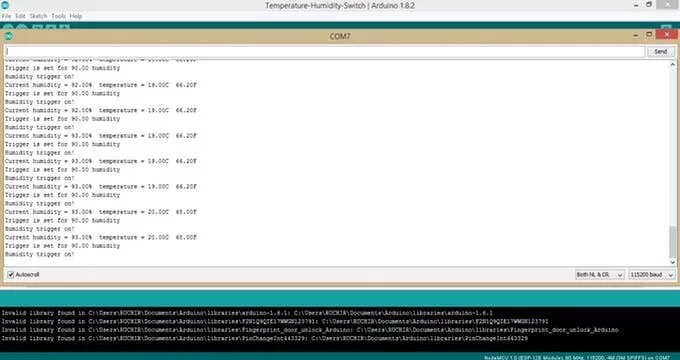The height and width of the screenshot is (360, 680).
Task: Click the NodeMCU 1.0 board status bar text
Action: pos(577,357)
